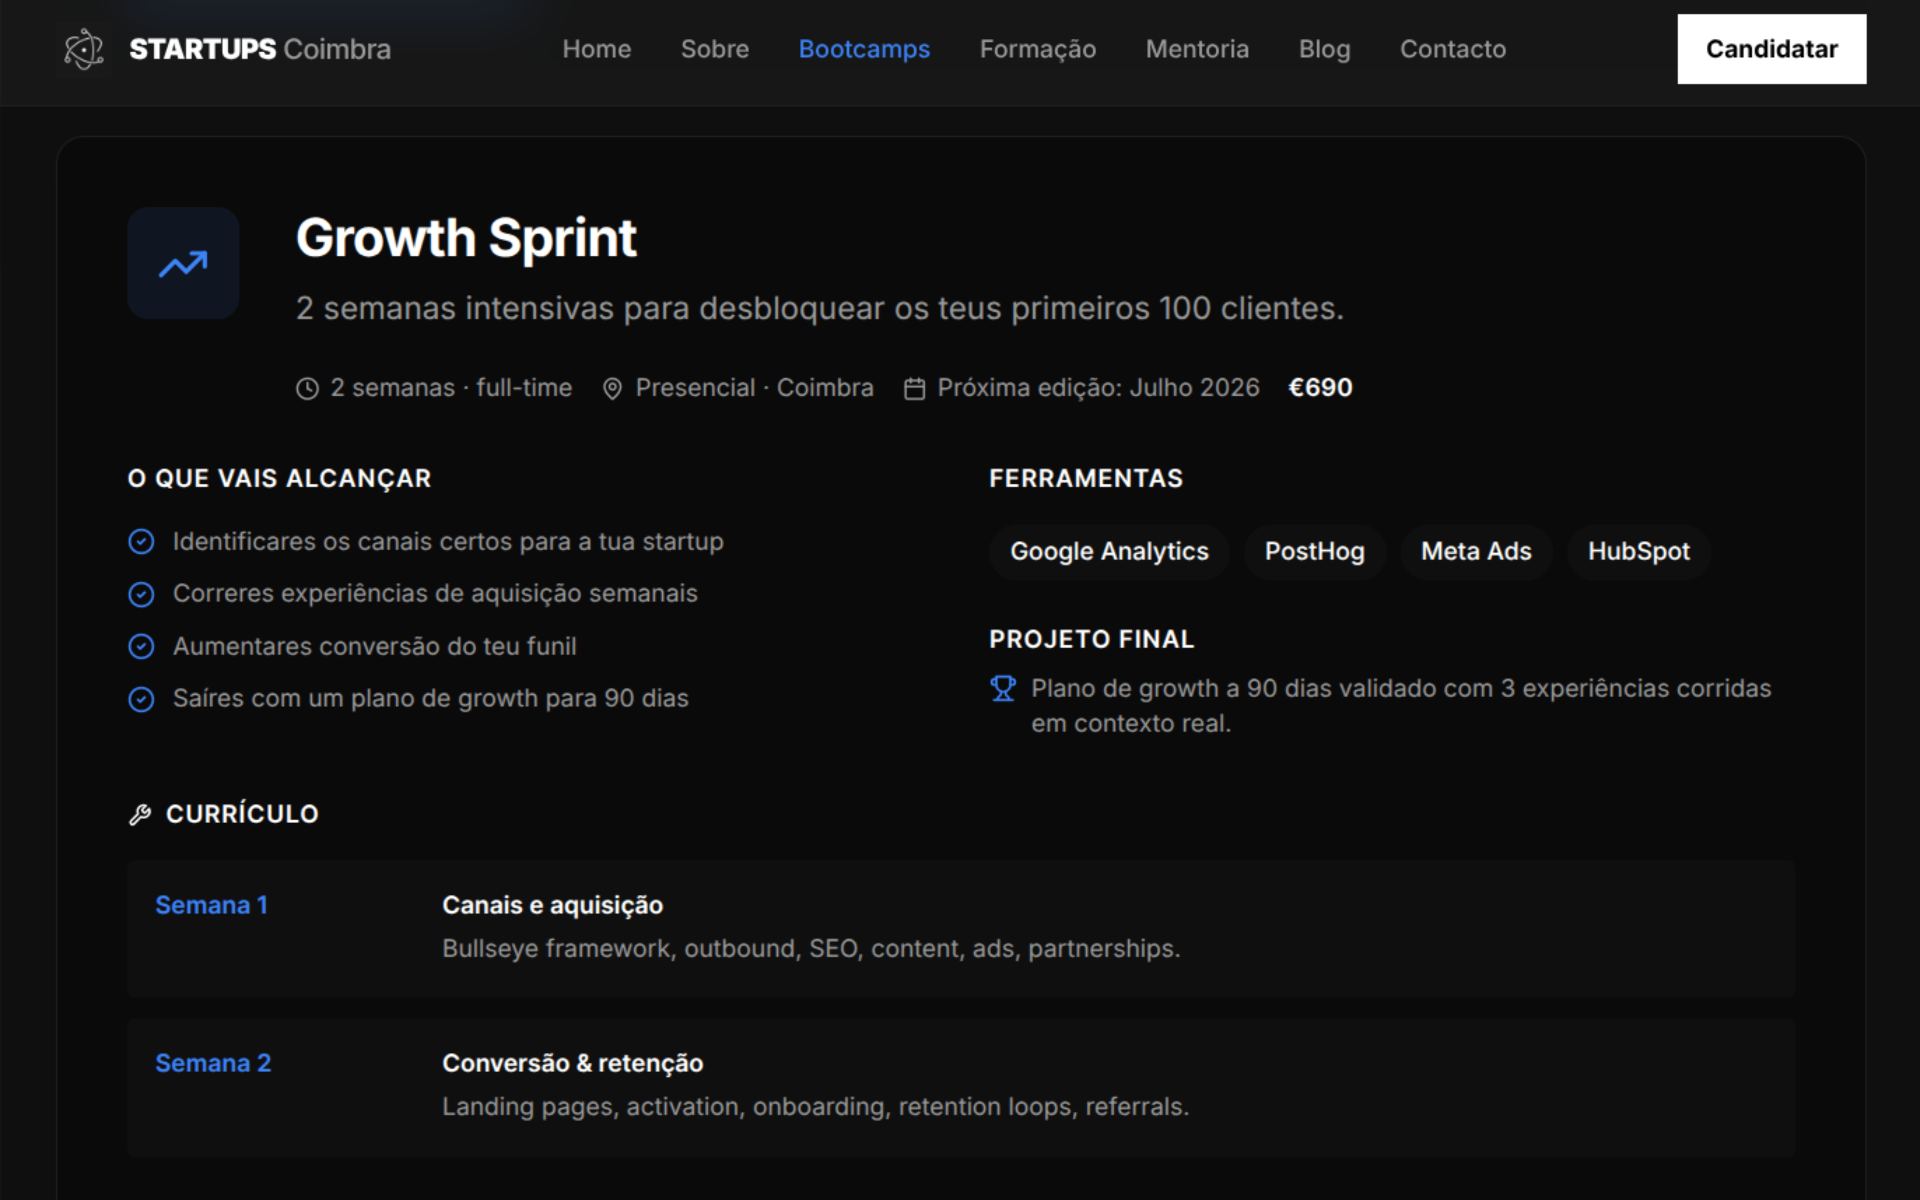Open the Formação section
Screen dimensions: 1920x1200
pos(1038,49)
